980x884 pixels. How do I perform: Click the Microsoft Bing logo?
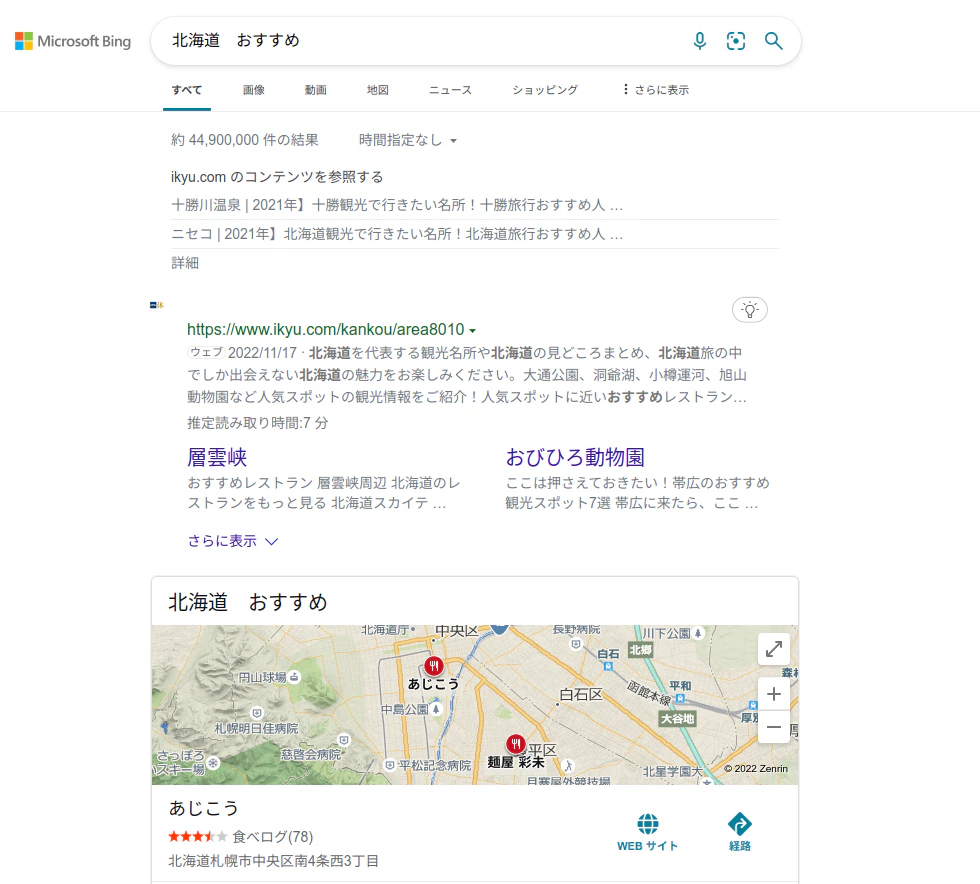coord(73,41)
